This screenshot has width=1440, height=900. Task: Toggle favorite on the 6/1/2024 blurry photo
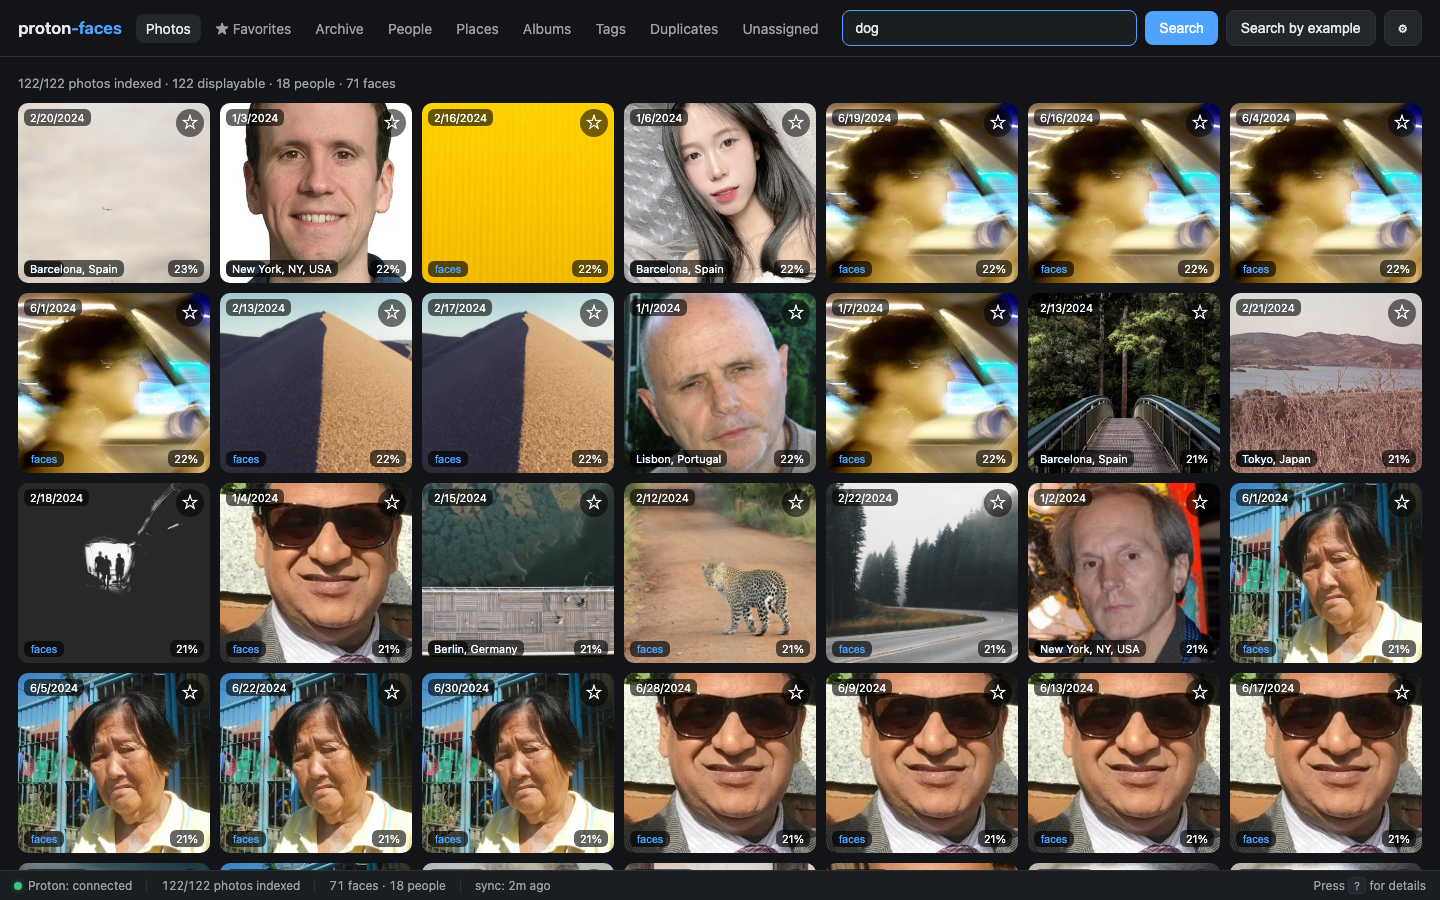pyautogui.click(x=190, y=313)
